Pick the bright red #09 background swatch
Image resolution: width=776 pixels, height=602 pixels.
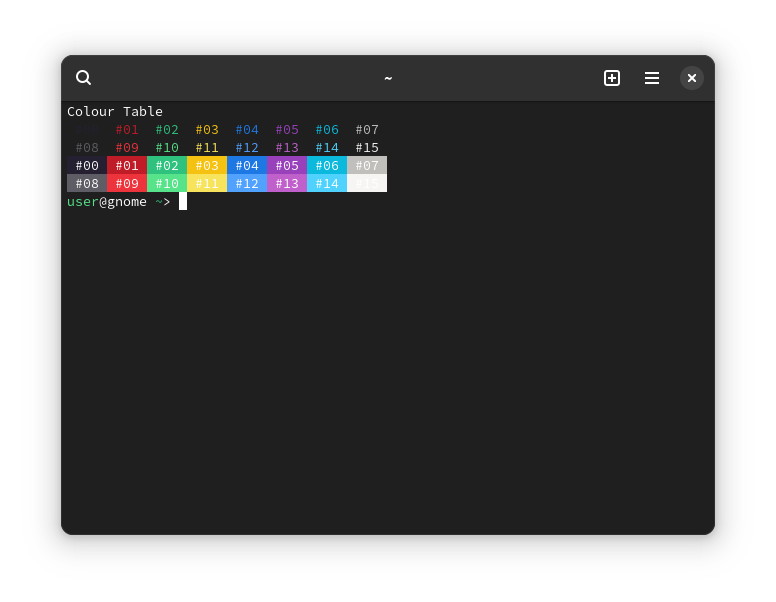[127, 183]
